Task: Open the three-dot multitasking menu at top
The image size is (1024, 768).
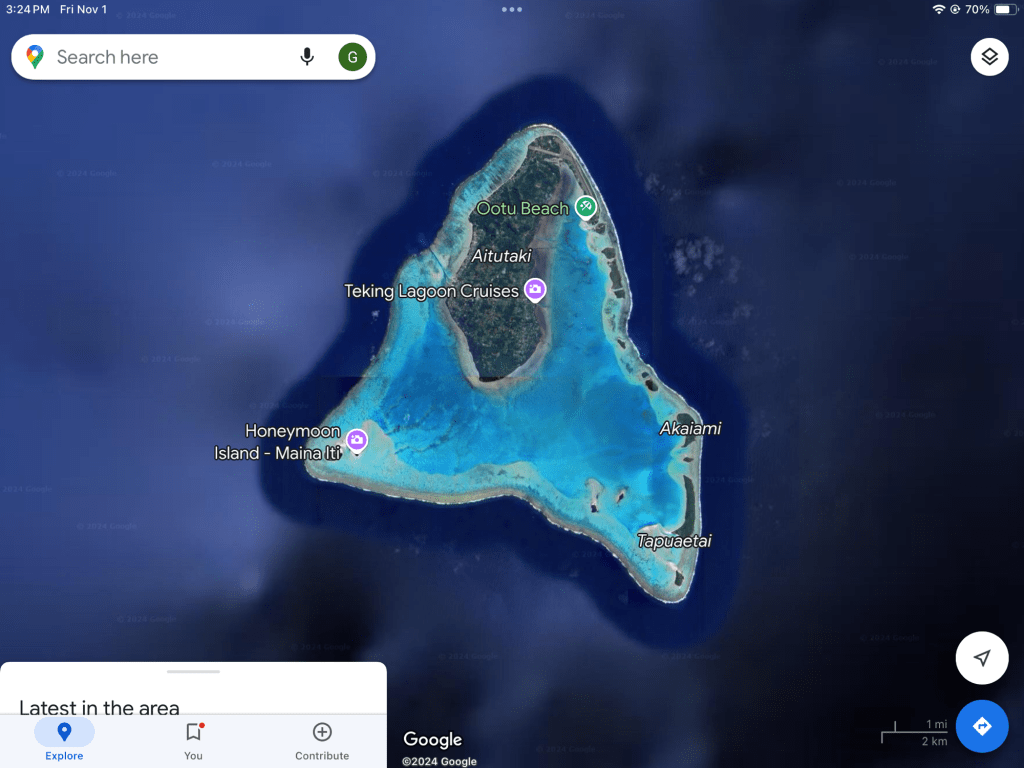Action: 512,9
